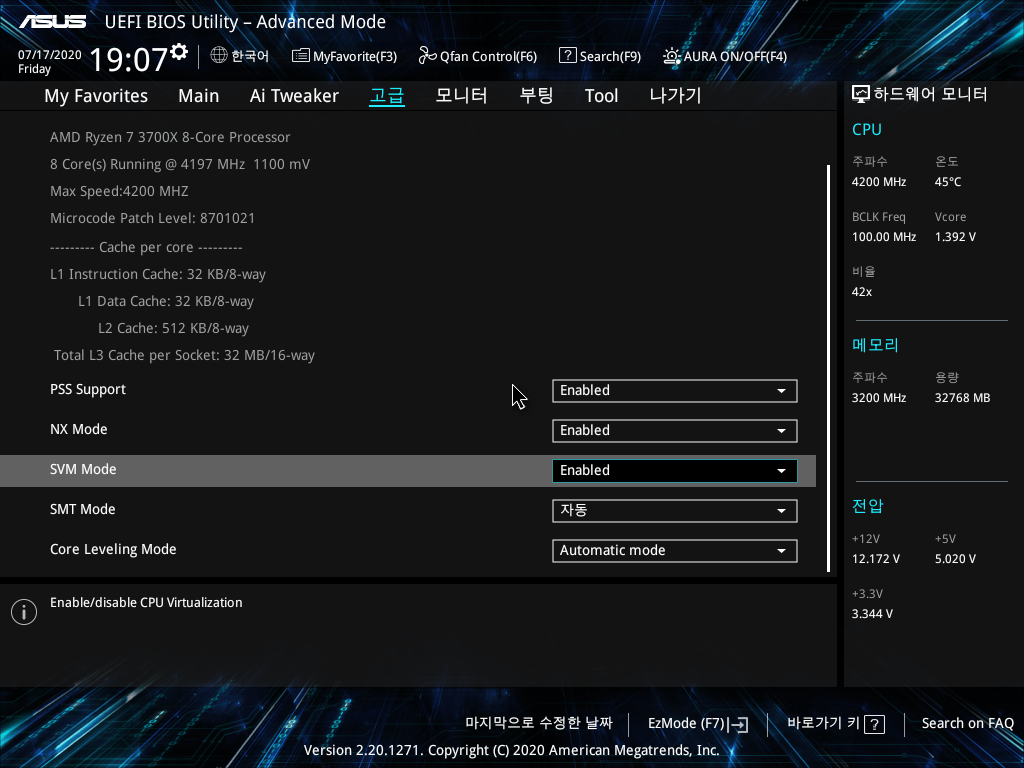Open MyFavorite(F3) list icon
Screen dimensions: 1024x768
point(300,56)
